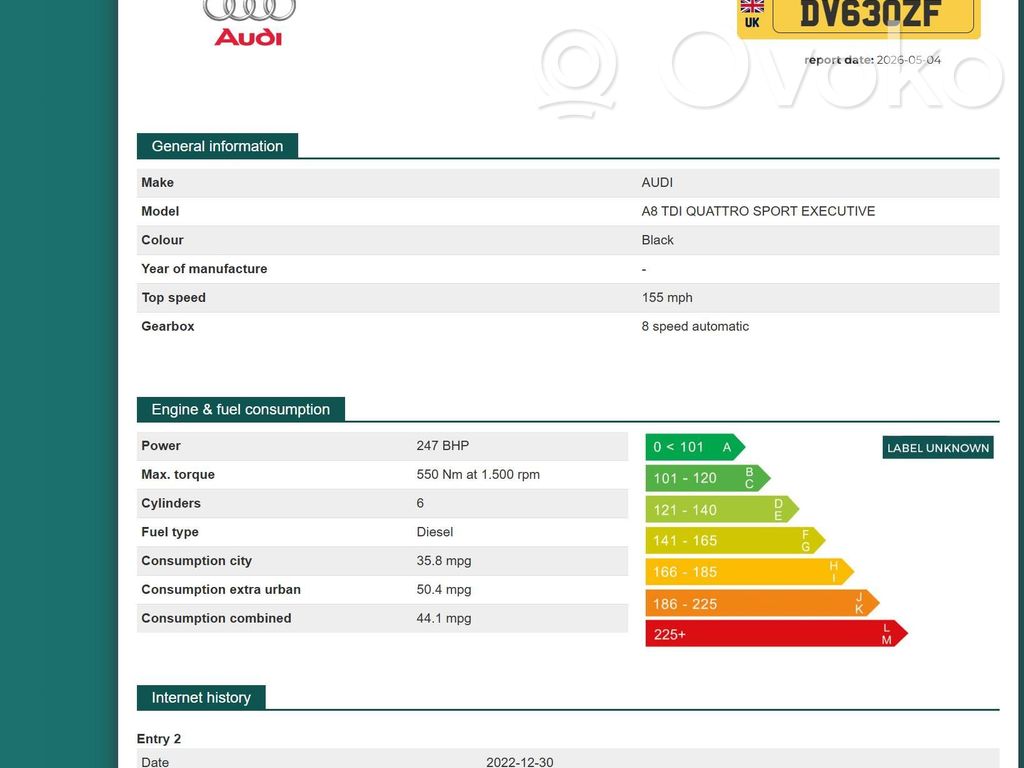
Task: Click the 44.1 mpg combined value
Action: point(444,618)
